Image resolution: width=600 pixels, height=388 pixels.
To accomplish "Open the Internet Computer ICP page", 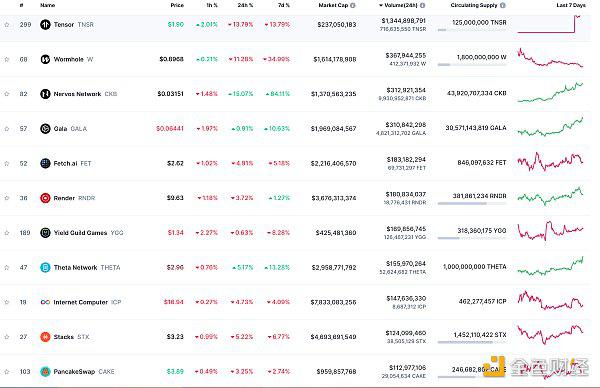I will pyautogui.click(x=87, y=302).
